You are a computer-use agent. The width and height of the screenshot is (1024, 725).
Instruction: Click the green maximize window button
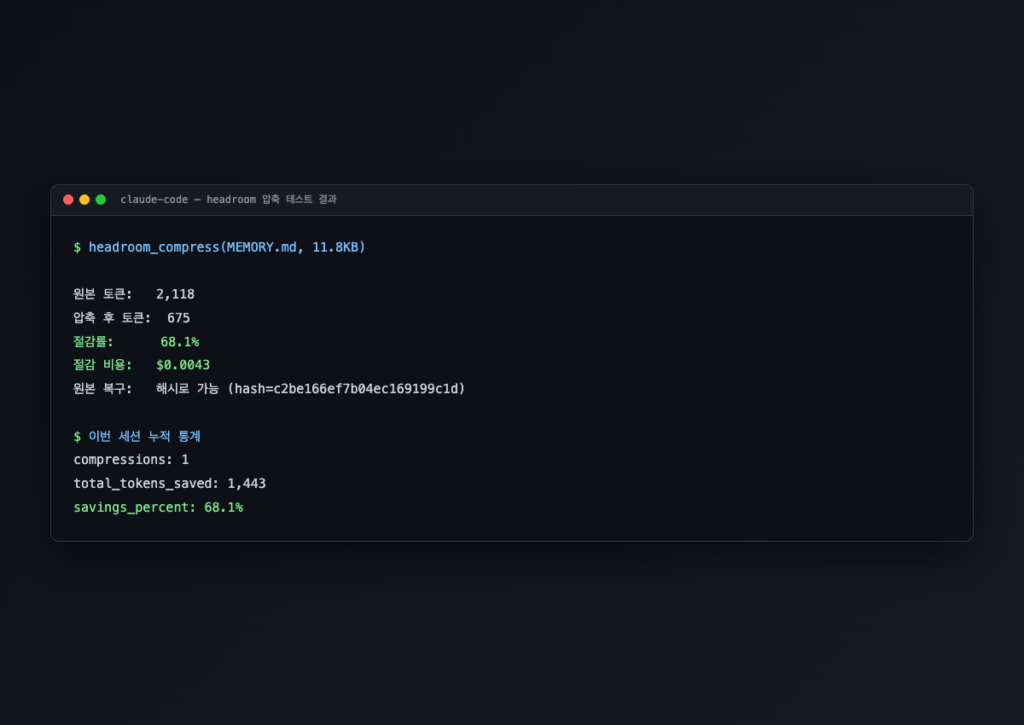[x=101, y=200]
